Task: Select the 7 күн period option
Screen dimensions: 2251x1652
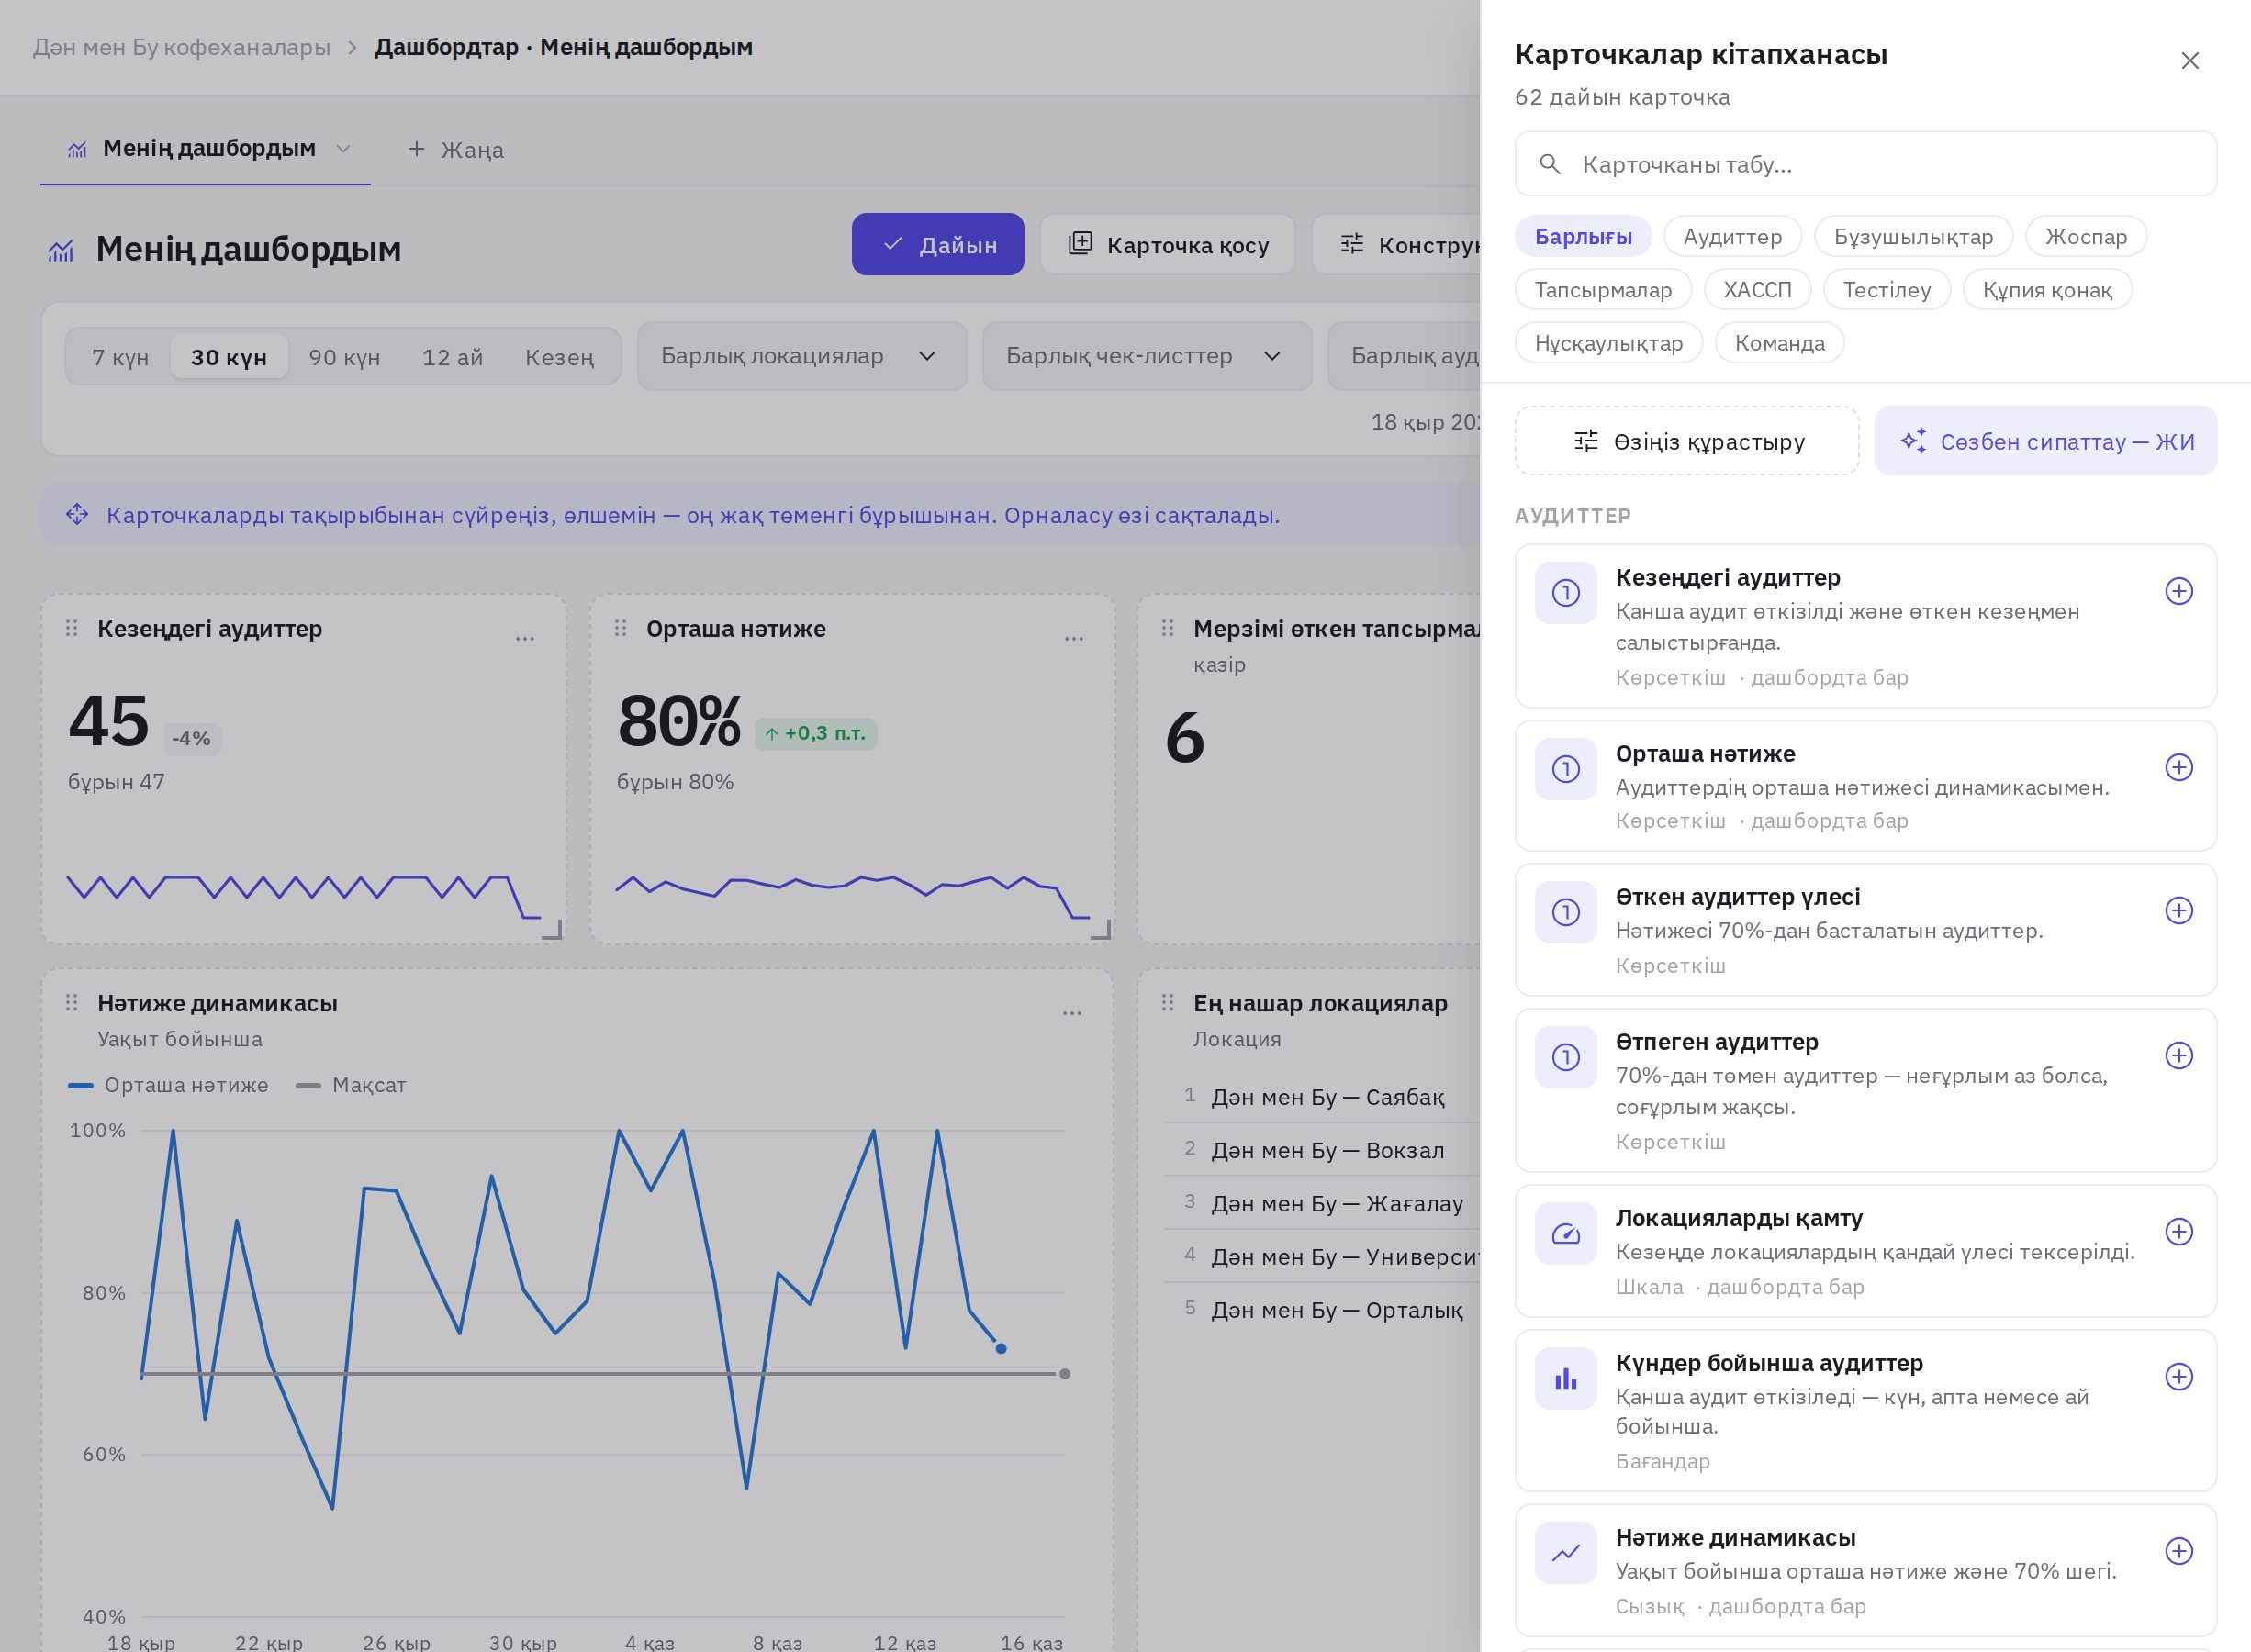Action: [120, 357]
